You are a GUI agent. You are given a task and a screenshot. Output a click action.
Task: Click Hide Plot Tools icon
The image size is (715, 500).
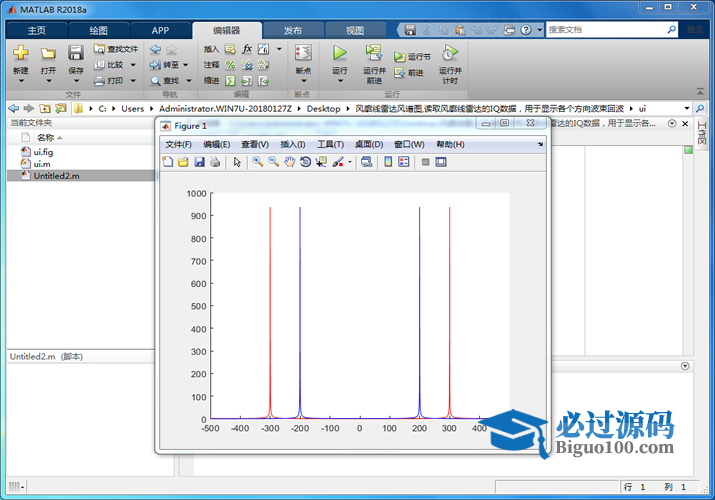[425, 162]
